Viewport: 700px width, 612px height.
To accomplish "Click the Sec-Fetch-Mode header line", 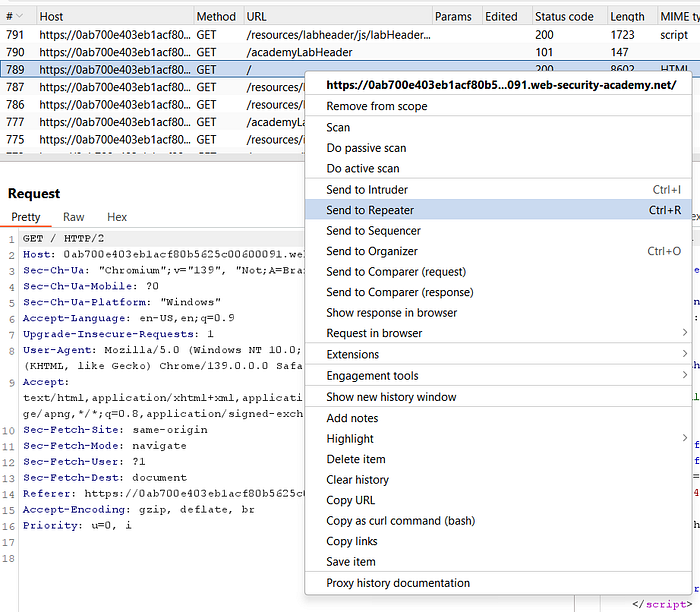I will [104, 446].
